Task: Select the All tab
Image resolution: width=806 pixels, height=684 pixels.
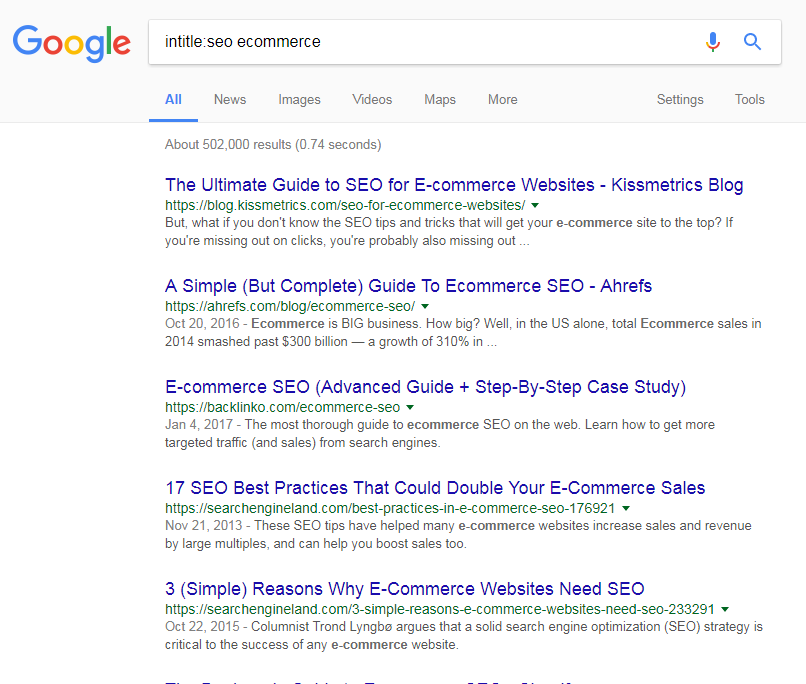Action: pyautogui.click(x=173, y=100)
